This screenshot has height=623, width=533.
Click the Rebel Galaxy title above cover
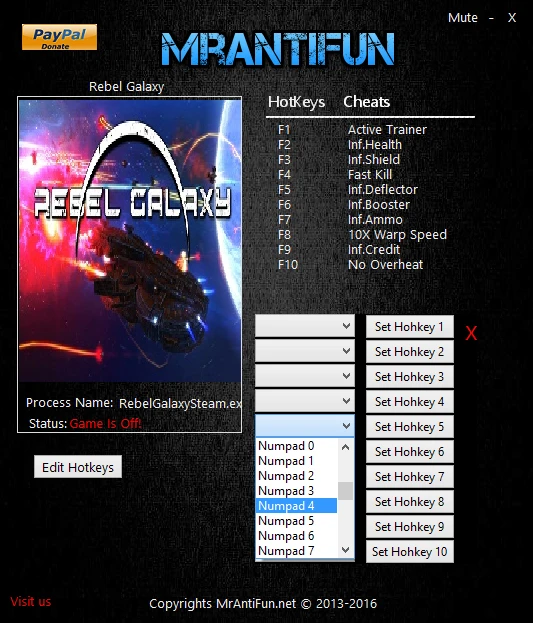[x=126, y=87]
